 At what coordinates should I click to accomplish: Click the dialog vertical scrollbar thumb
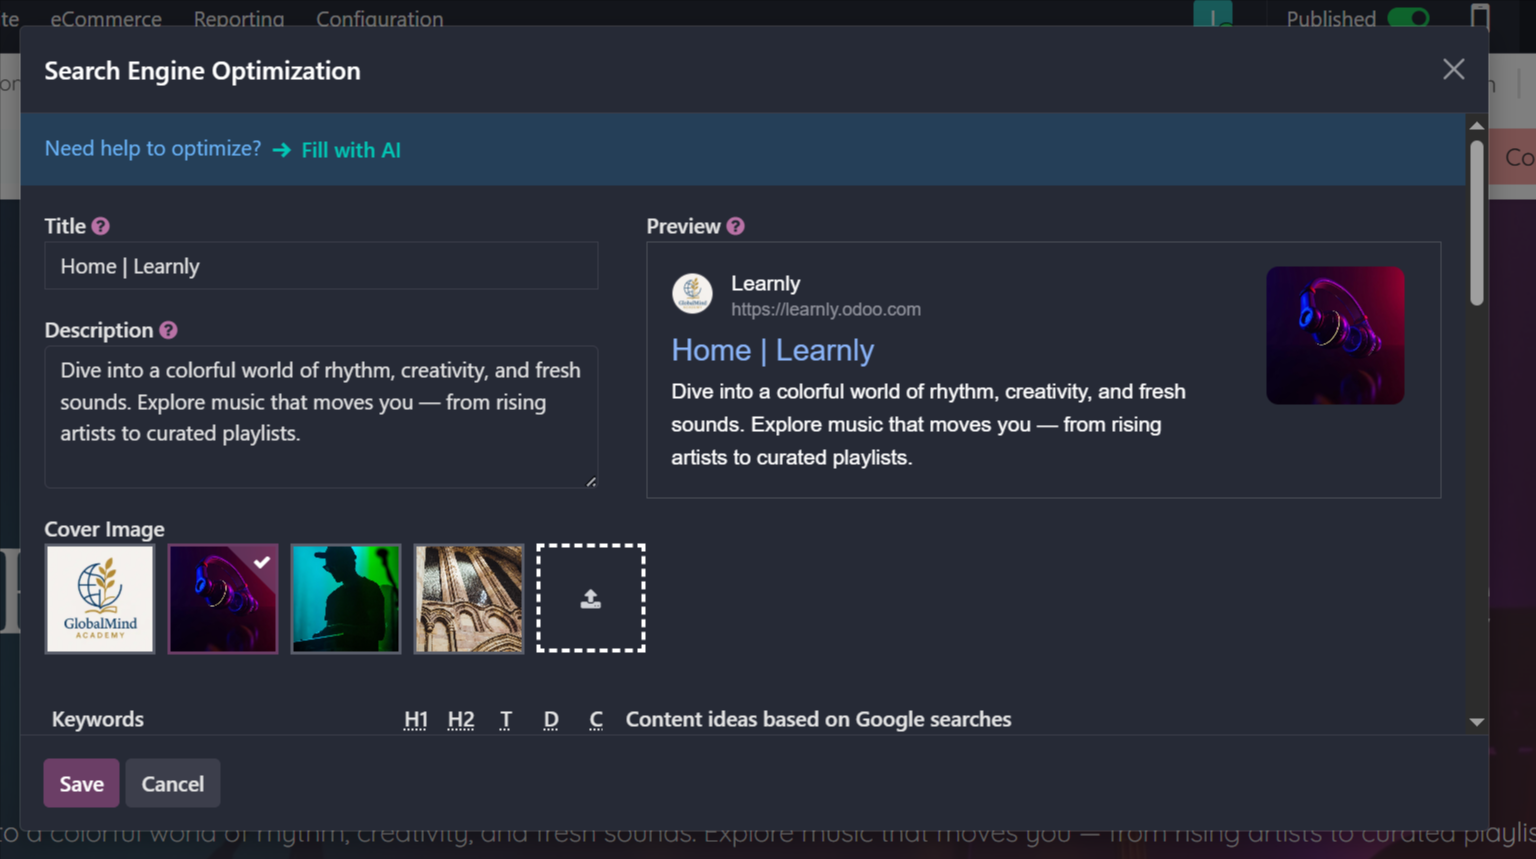tap(1476, 222)
